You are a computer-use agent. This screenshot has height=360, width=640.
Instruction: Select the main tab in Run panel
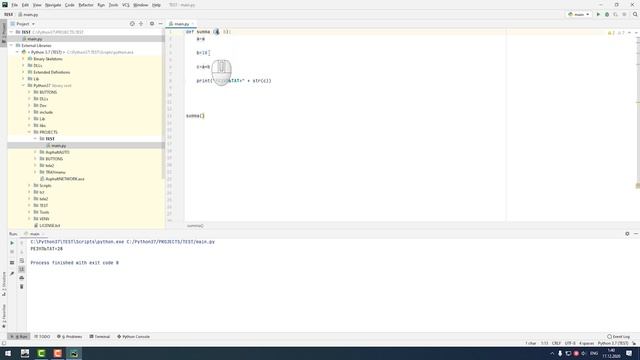coord(35,234)
